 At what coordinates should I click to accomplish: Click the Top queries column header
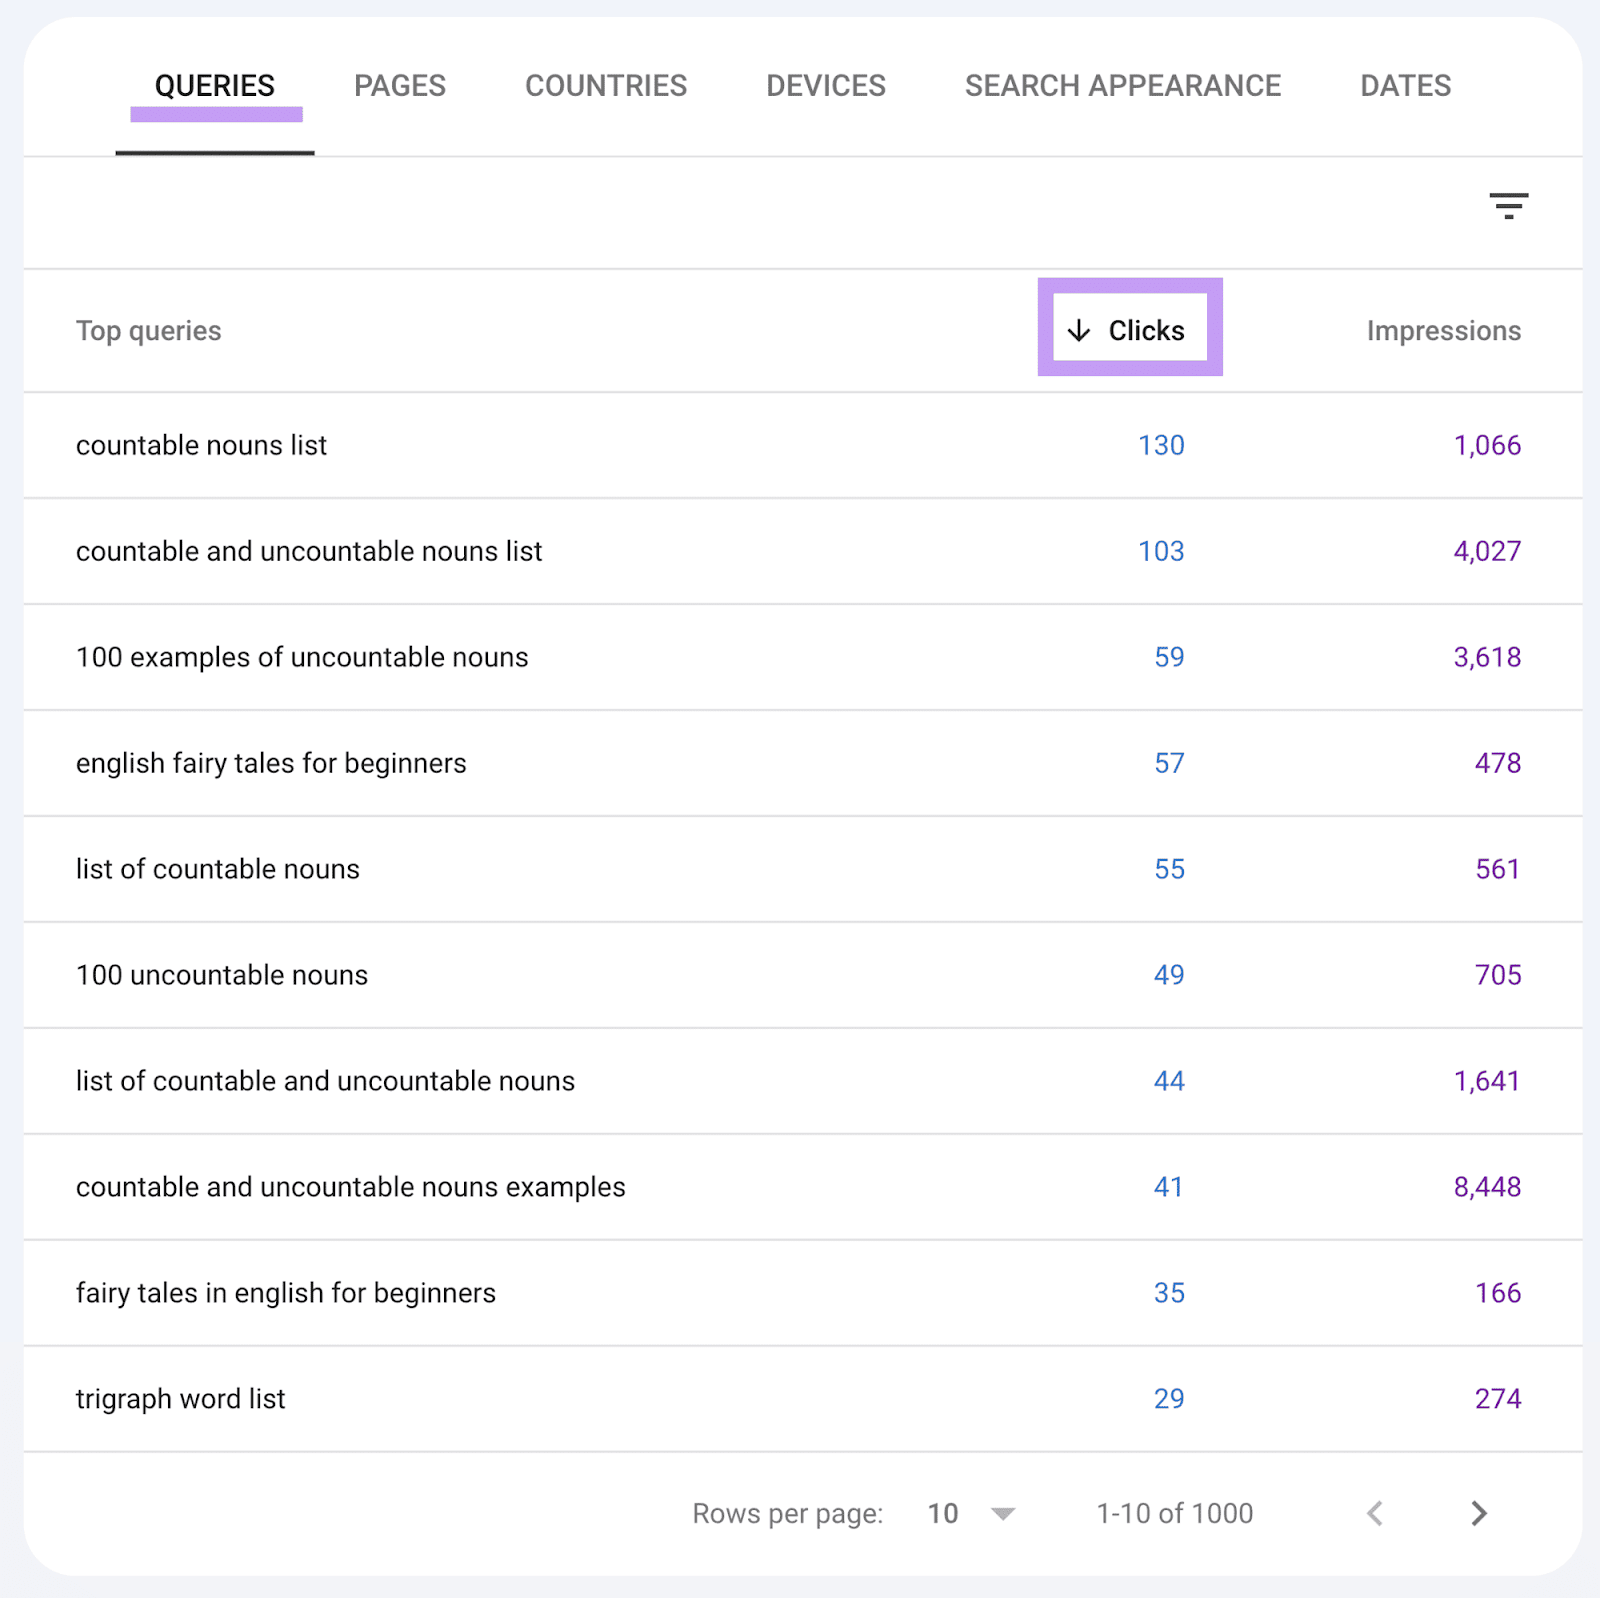tap(149, 331)
